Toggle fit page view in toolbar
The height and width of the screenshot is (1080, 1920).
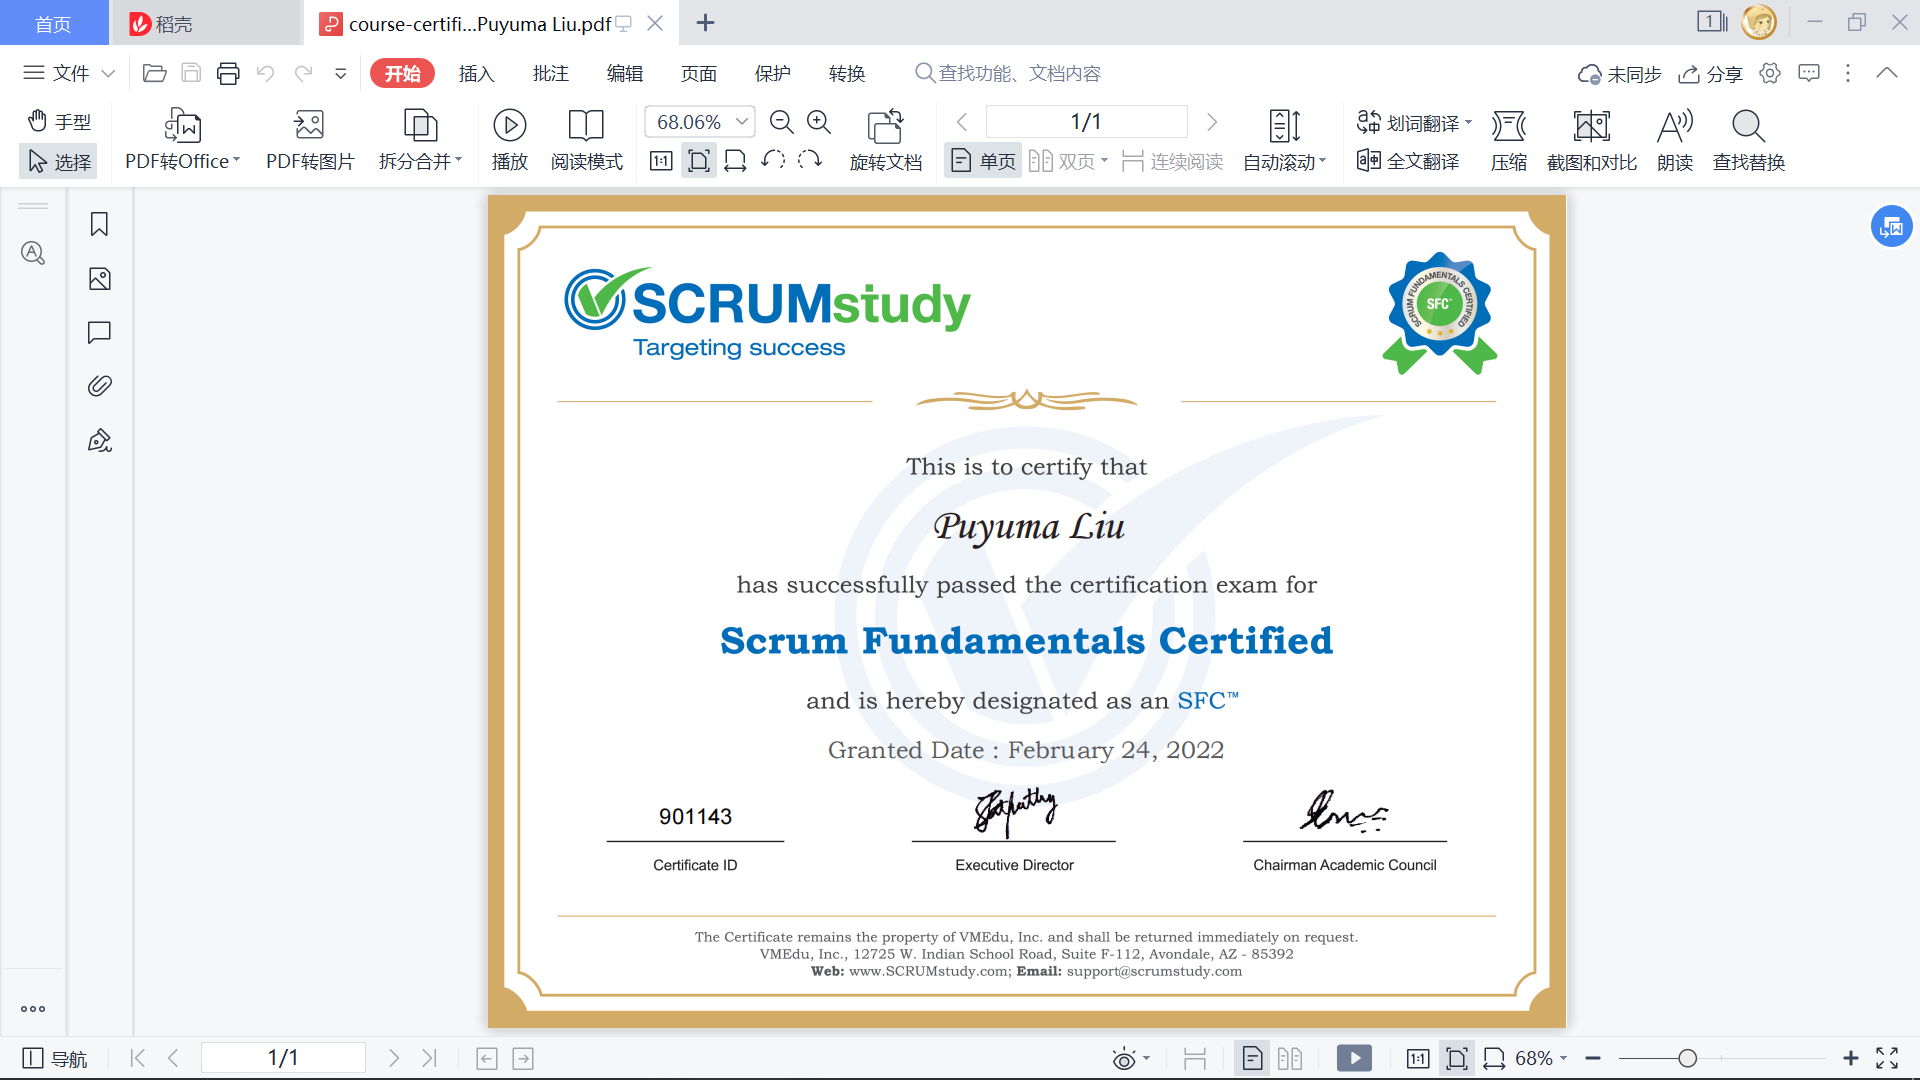coord(699,161)
